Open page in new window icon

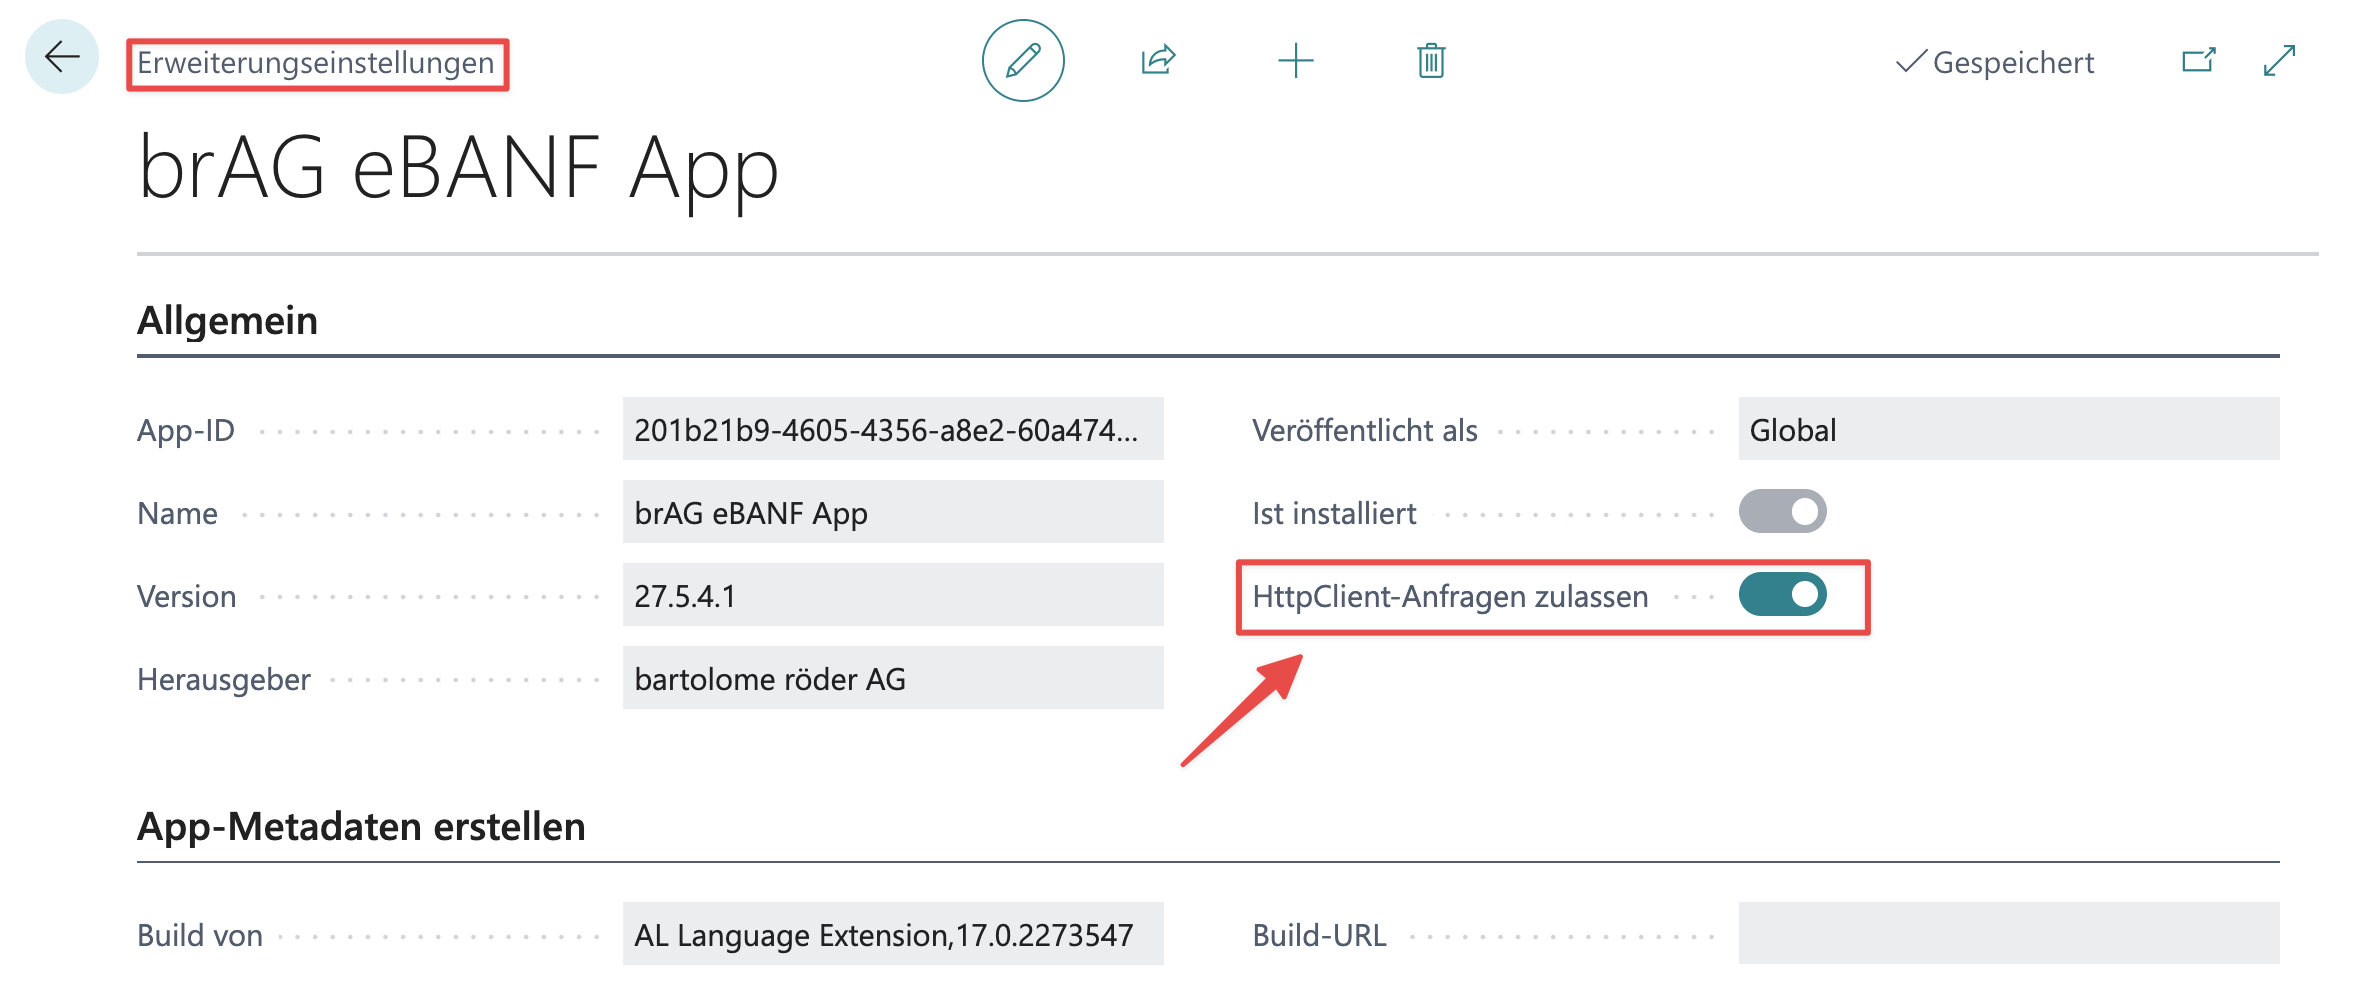click(x=2198, y=61)
